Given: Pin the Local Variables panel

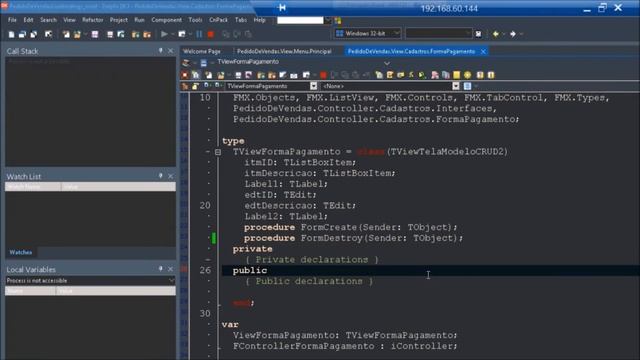Looking at the screenshot, I should [160, 269].
